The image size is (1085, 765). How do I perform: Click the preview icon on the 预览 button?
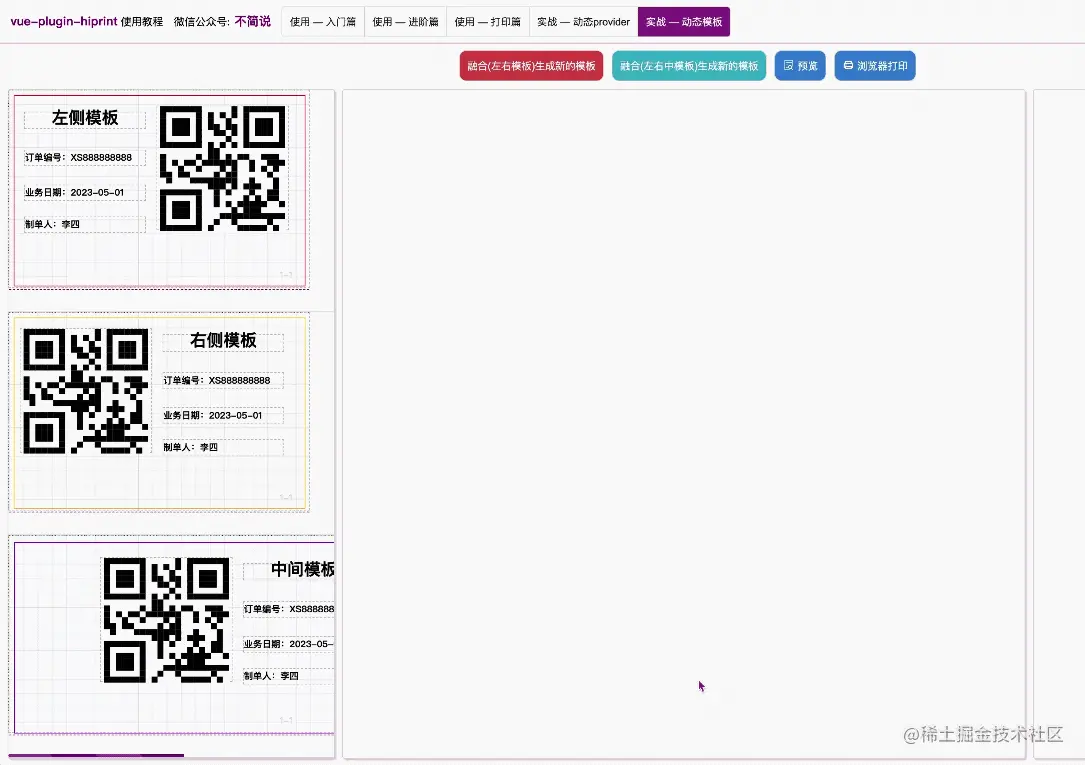789,65
